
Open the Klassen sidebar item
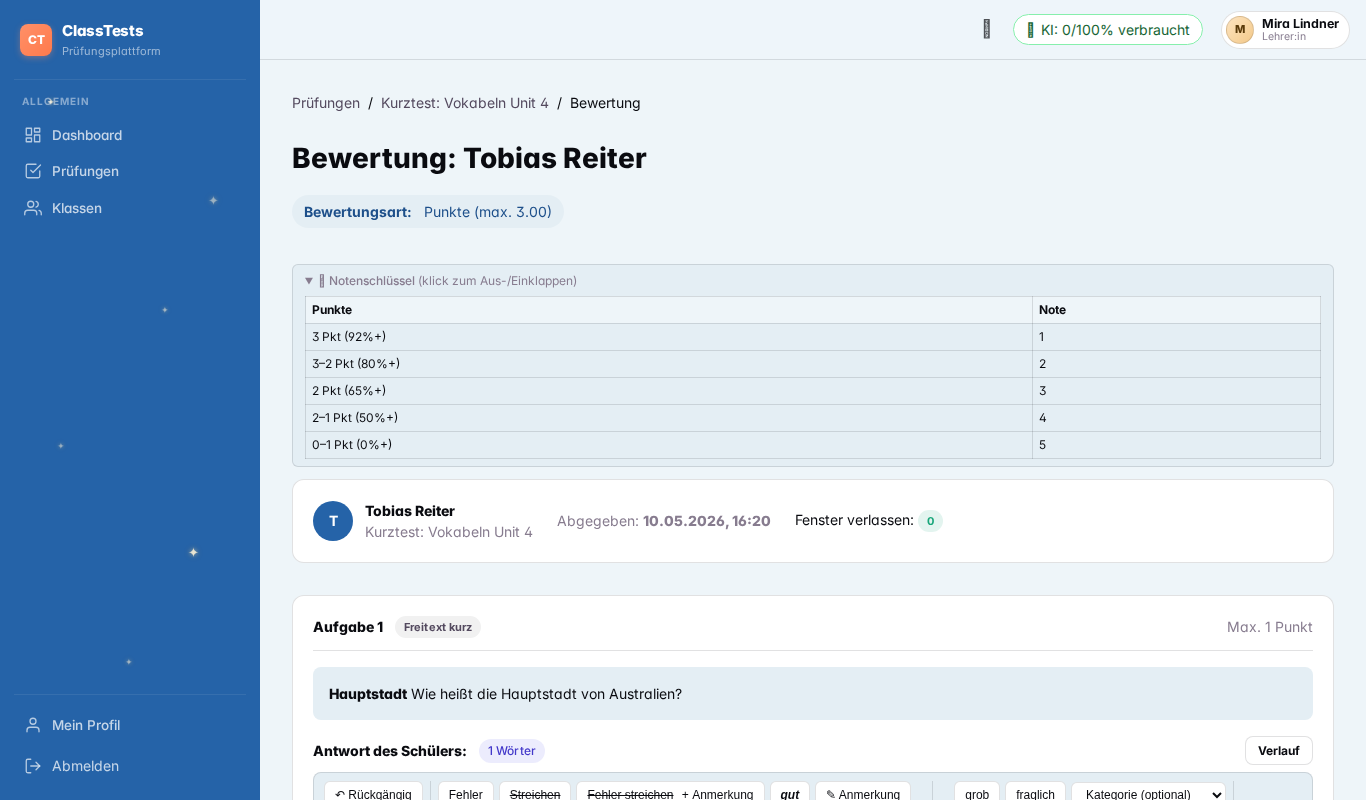click(x=130, y=208)
